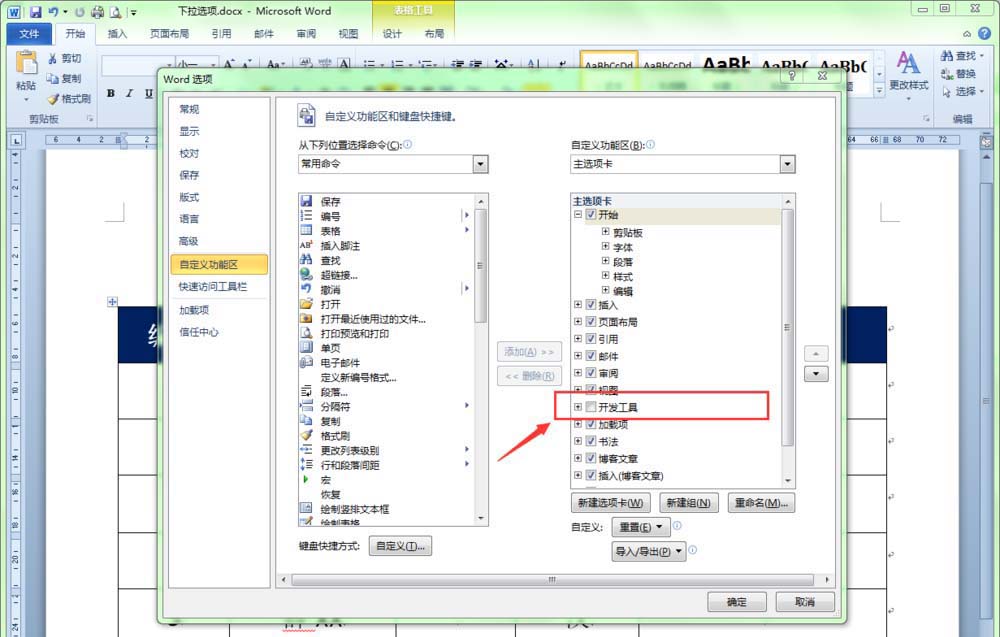
Task: Click the Change Styles 更改样式 icon
Action: tap(908, 63)
